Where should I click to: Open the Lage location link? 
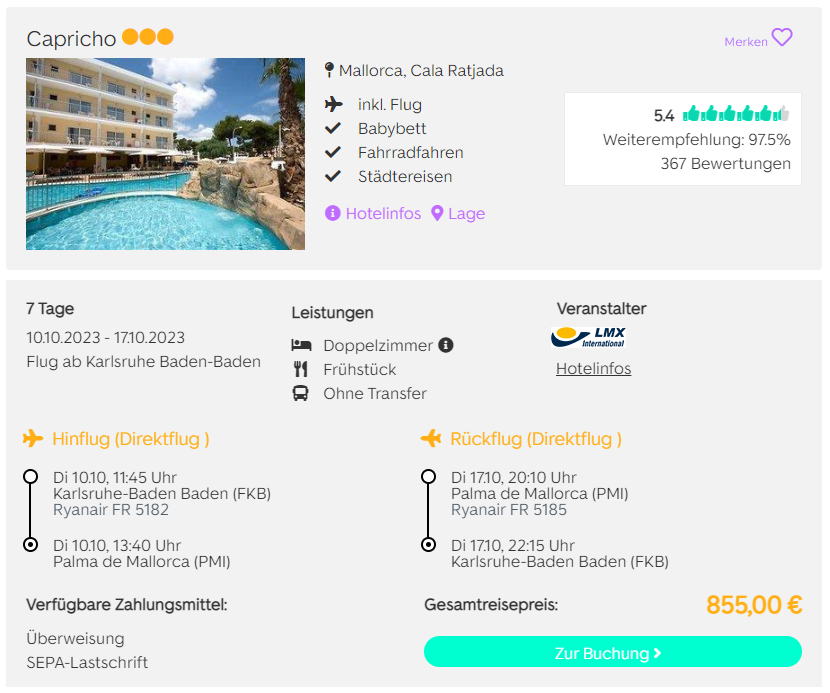click(x=466, y=213)
